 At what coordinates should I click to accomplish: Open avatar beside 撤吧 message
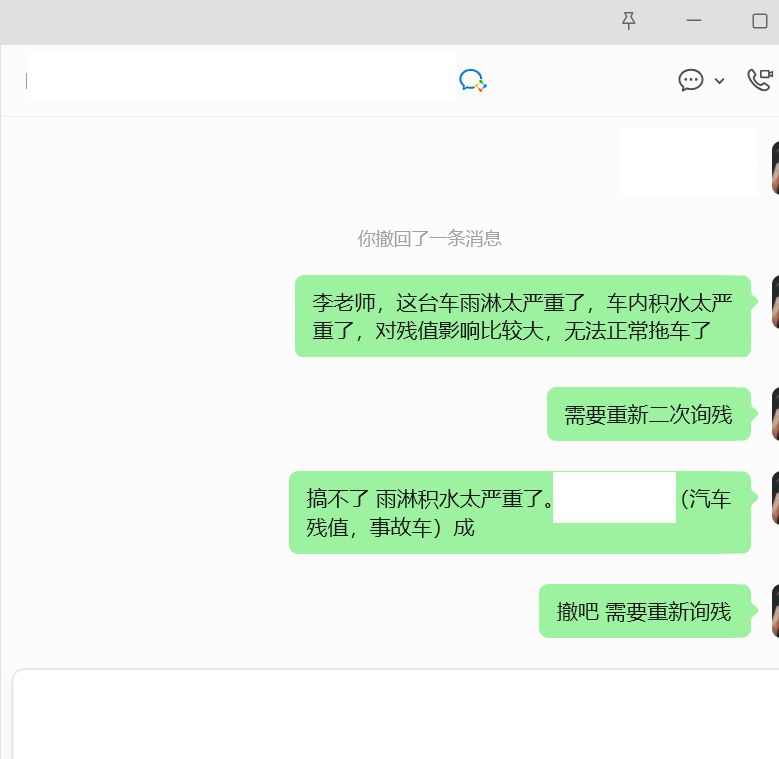tap(774, 611)
